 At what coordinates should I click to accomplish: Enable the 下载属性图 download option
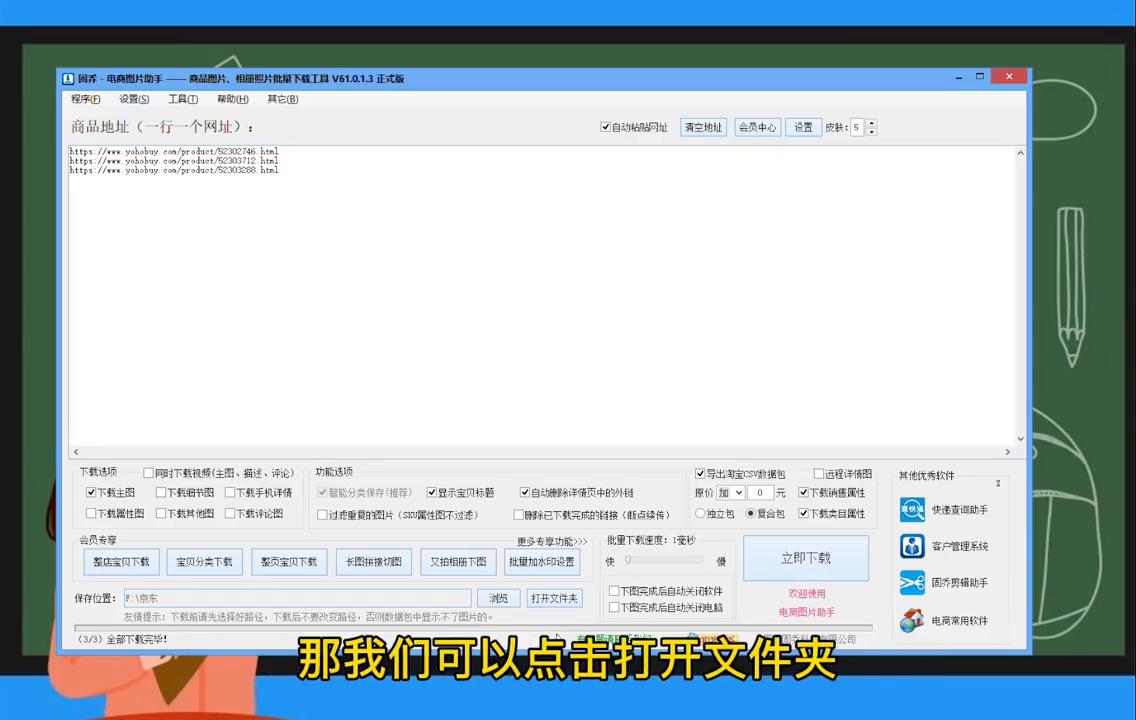click(92, 513)
